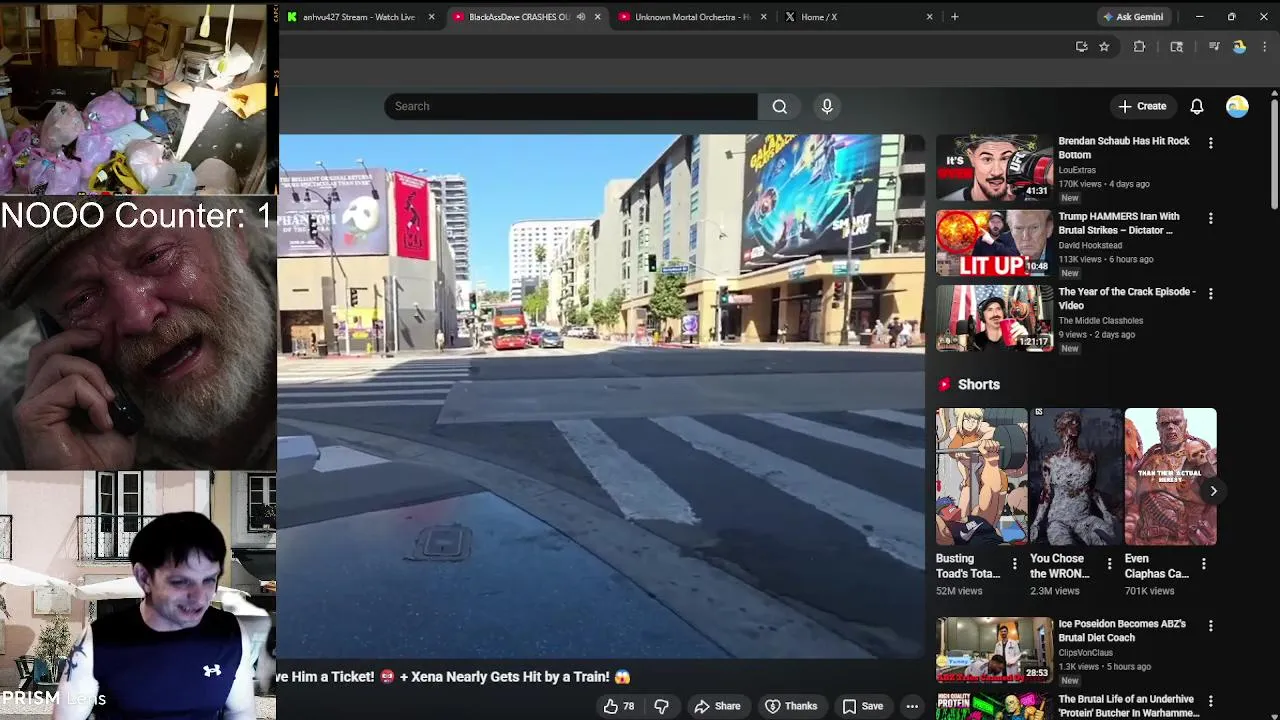Close the Unknown Mortal Orchestra tab
The height and width of the screenshot is (720, 1280).
pyautogui.click(x=764, y=17)
